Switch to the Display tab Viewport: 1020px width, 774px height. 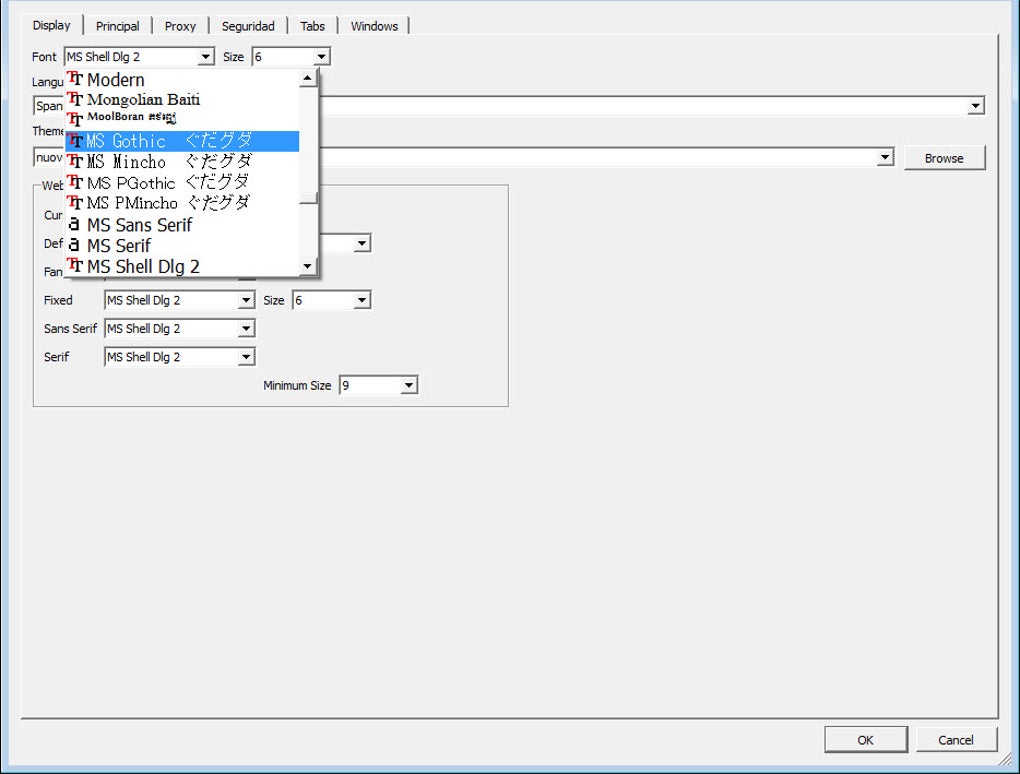tap(51, 25)
